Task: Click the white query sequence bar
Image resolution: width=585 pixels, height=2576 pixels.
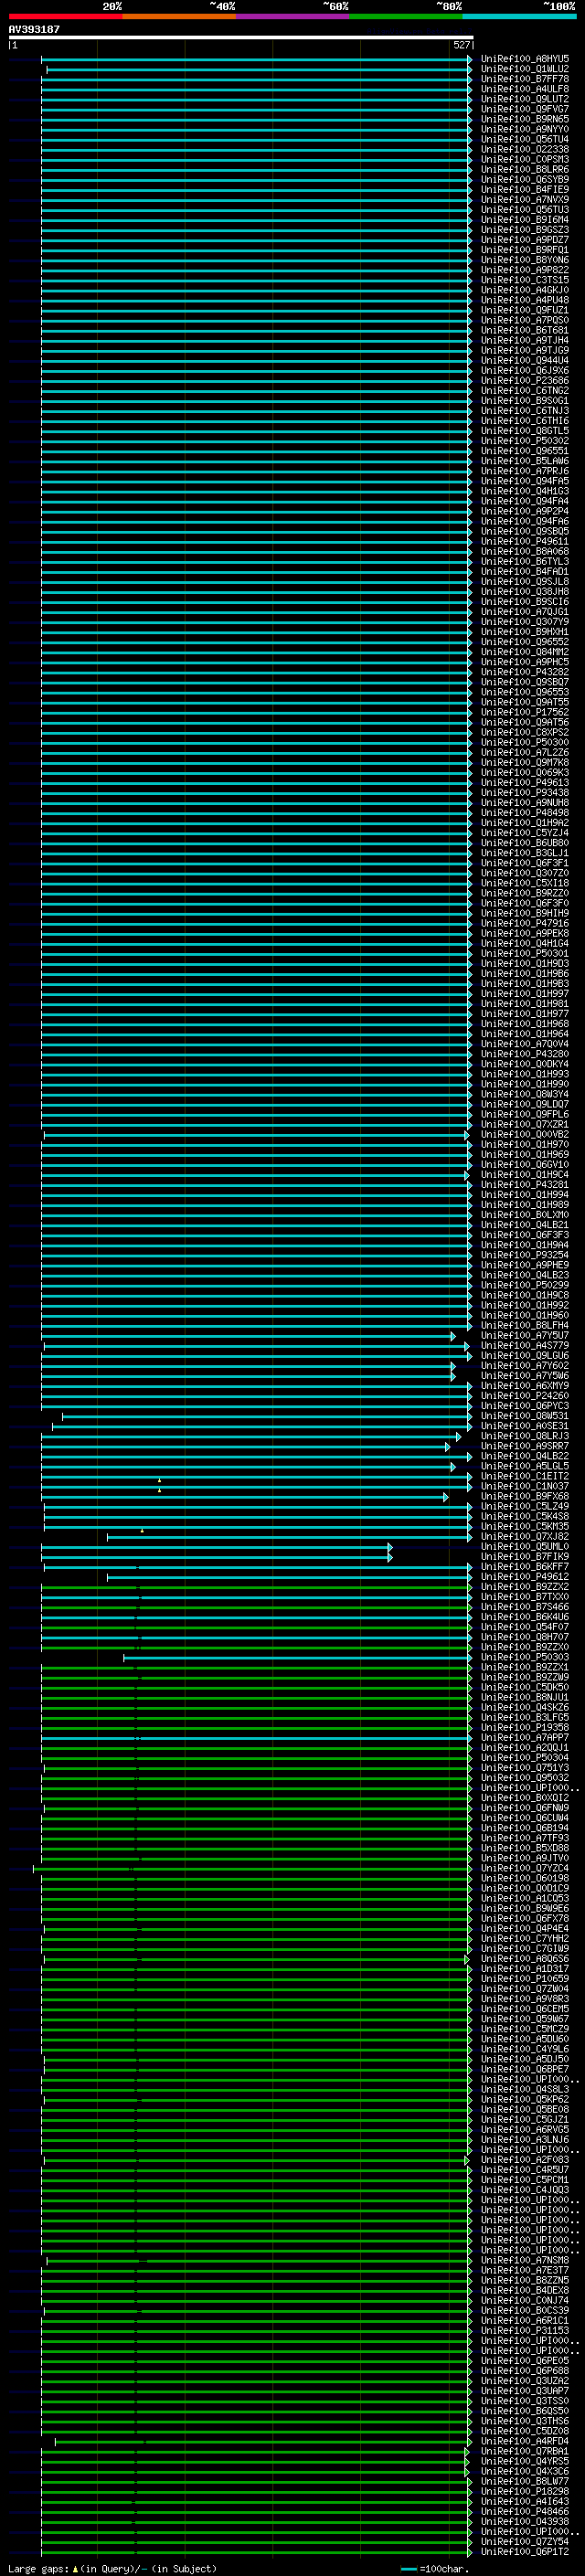Action: (x=241, y=37)
